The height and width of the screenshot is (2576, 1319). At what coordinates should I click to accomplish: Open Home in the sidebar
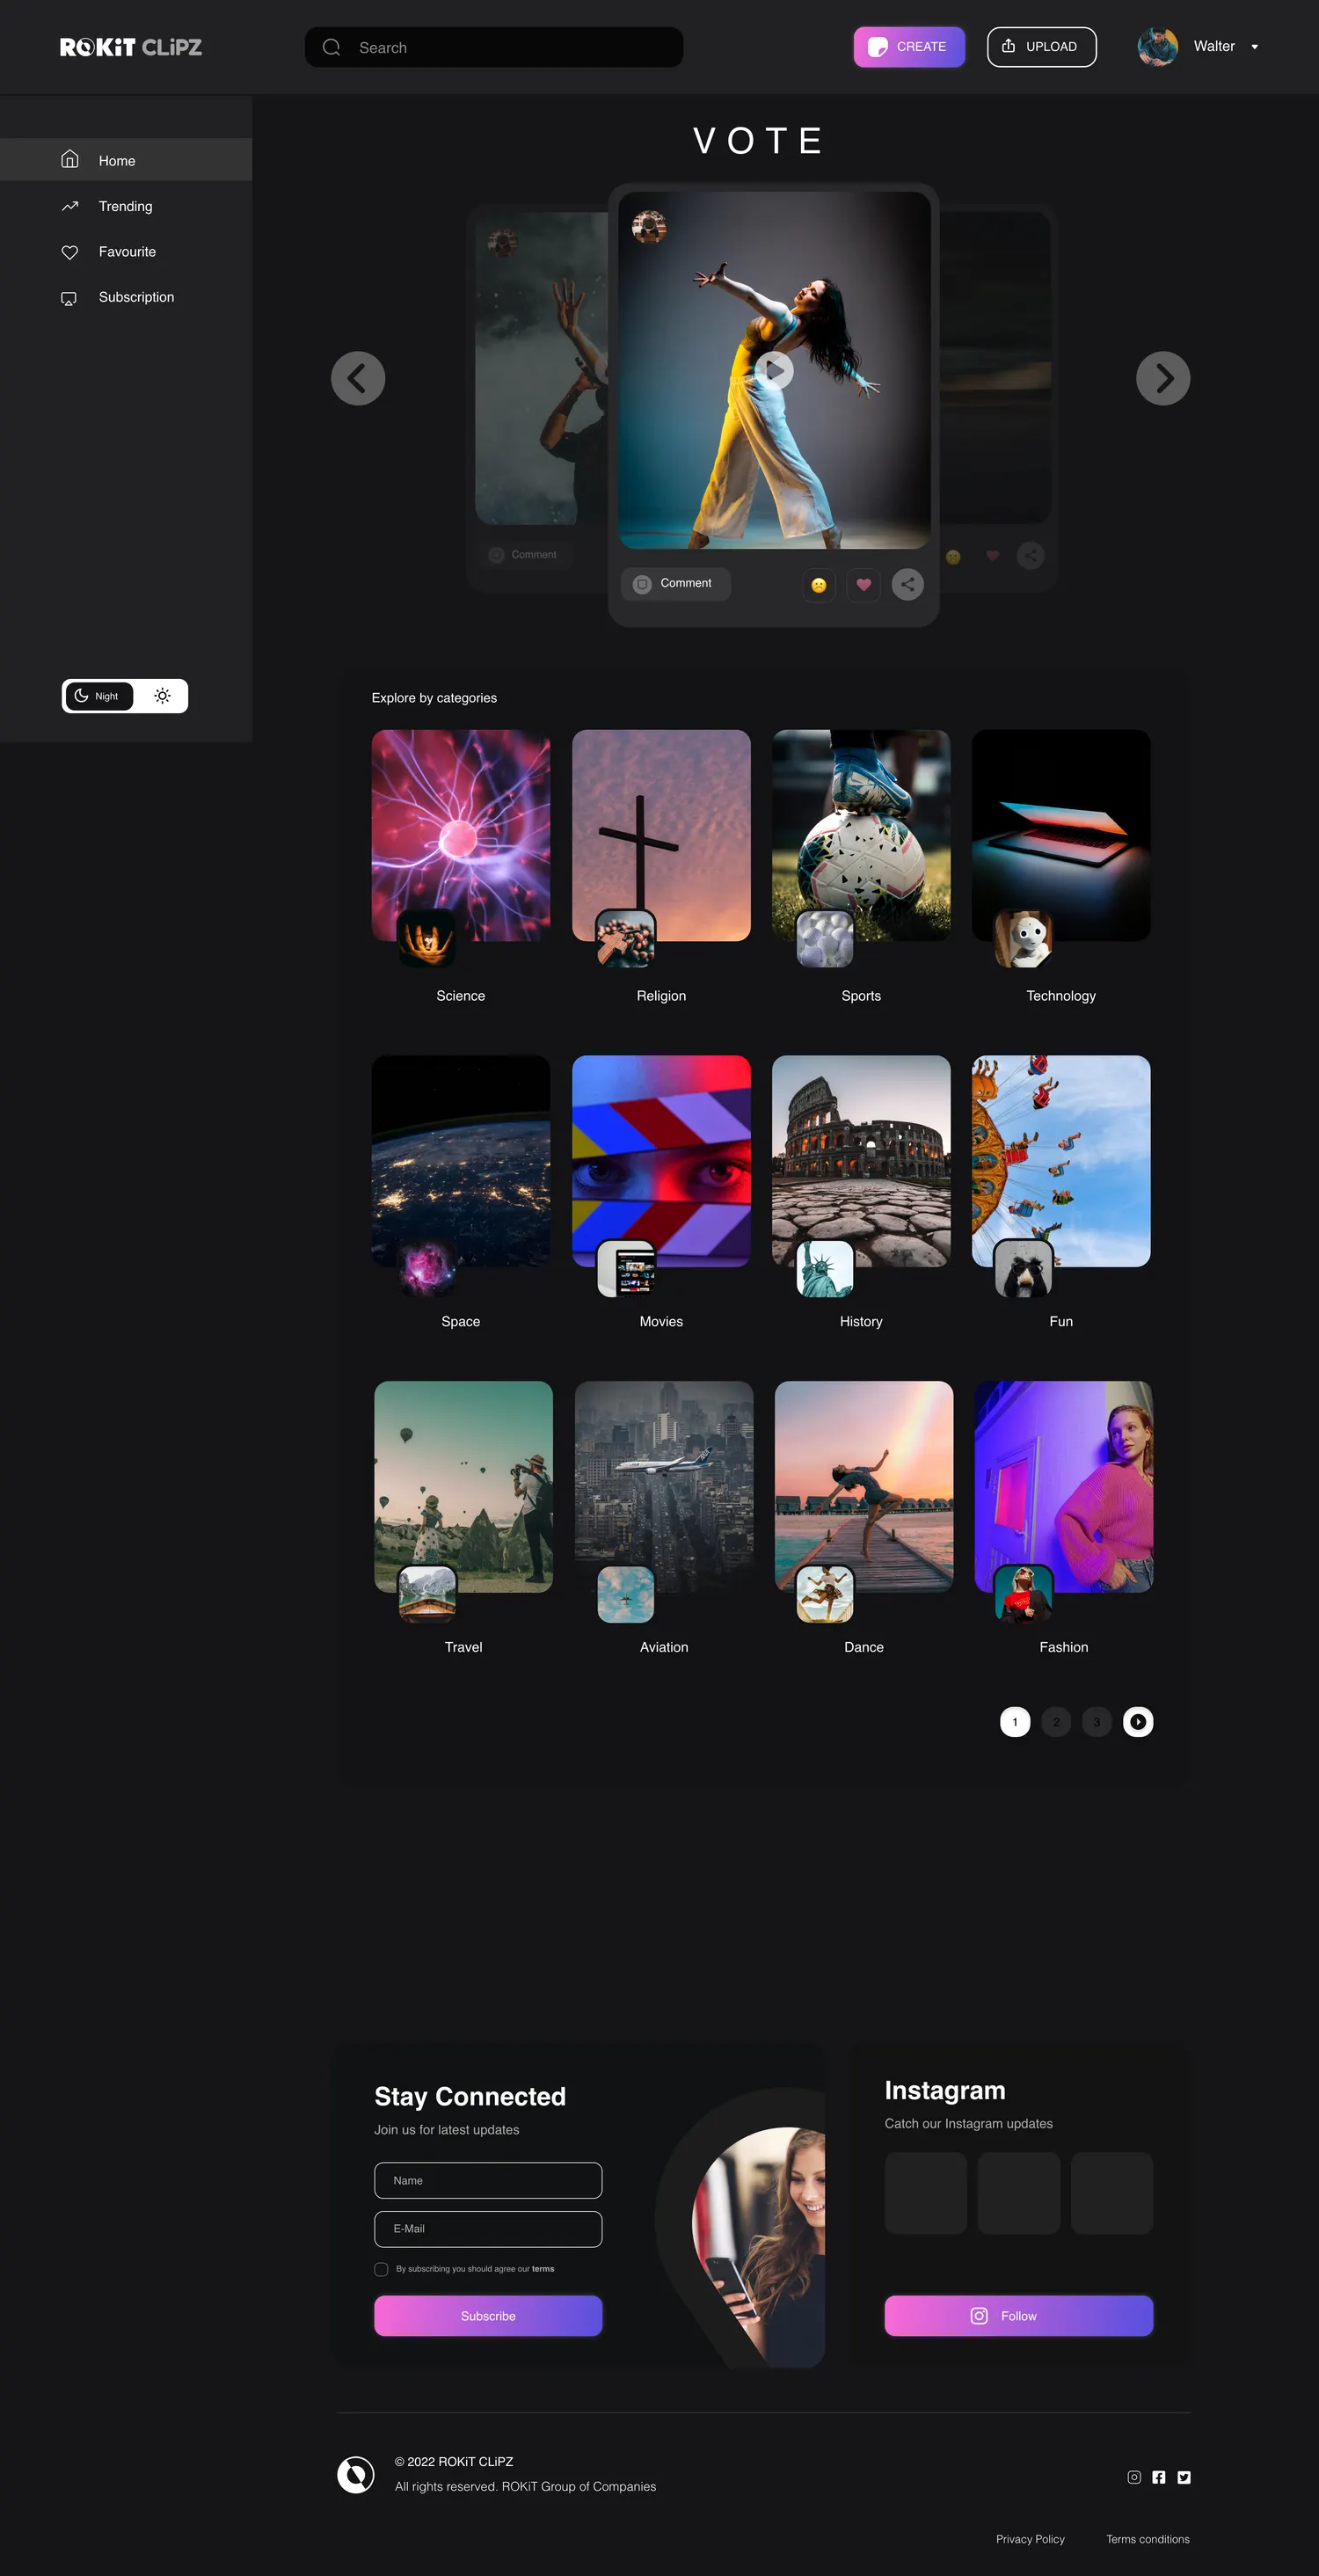[x=126, y=160]
